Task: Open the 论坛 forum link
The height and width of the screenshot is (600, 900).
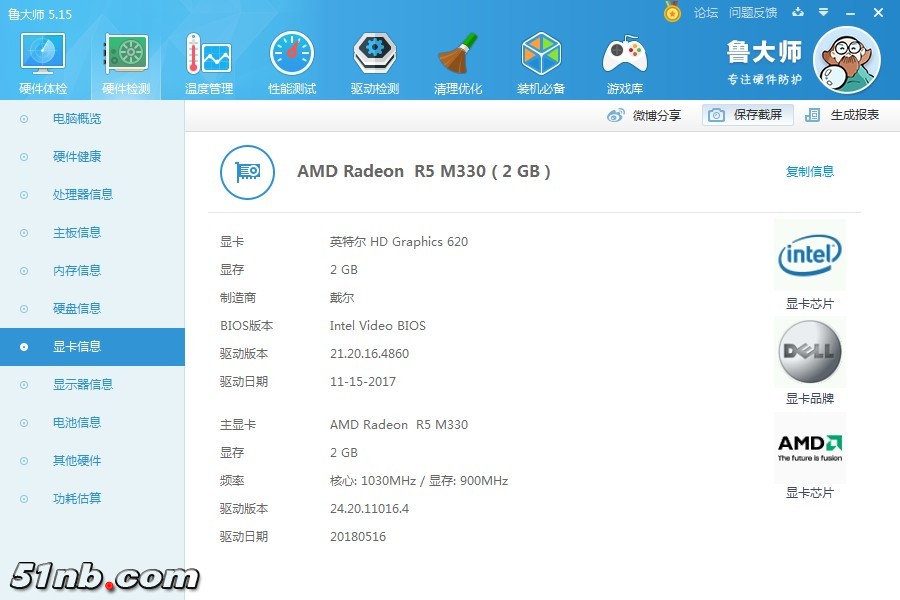Action: click(x=706, y=13)
